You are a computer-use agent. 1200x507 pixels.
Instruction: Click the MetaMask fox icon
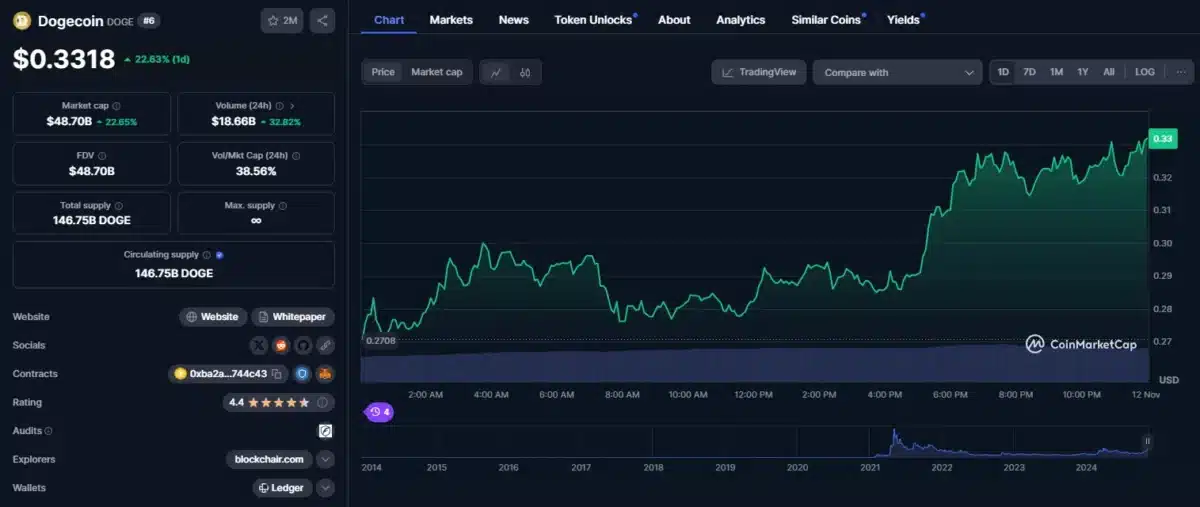point(325,374)
